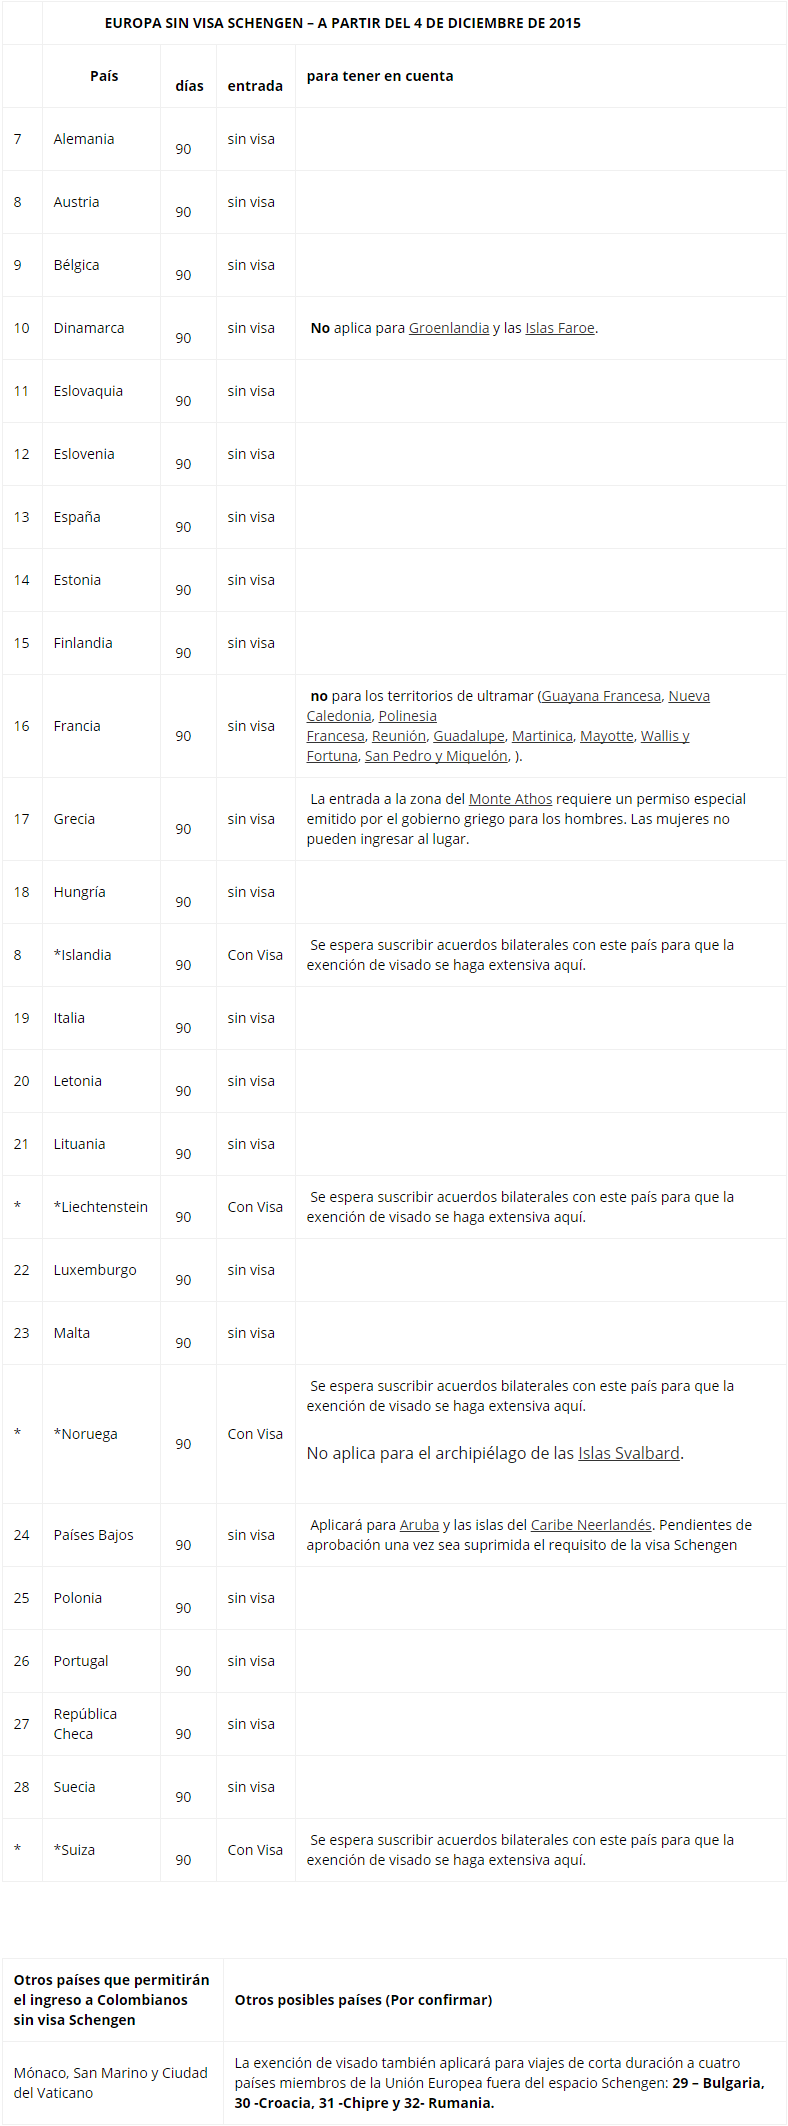Select the Alemania country cell
This screenshot has width=788, height=2126.
[x=84, y=139]
